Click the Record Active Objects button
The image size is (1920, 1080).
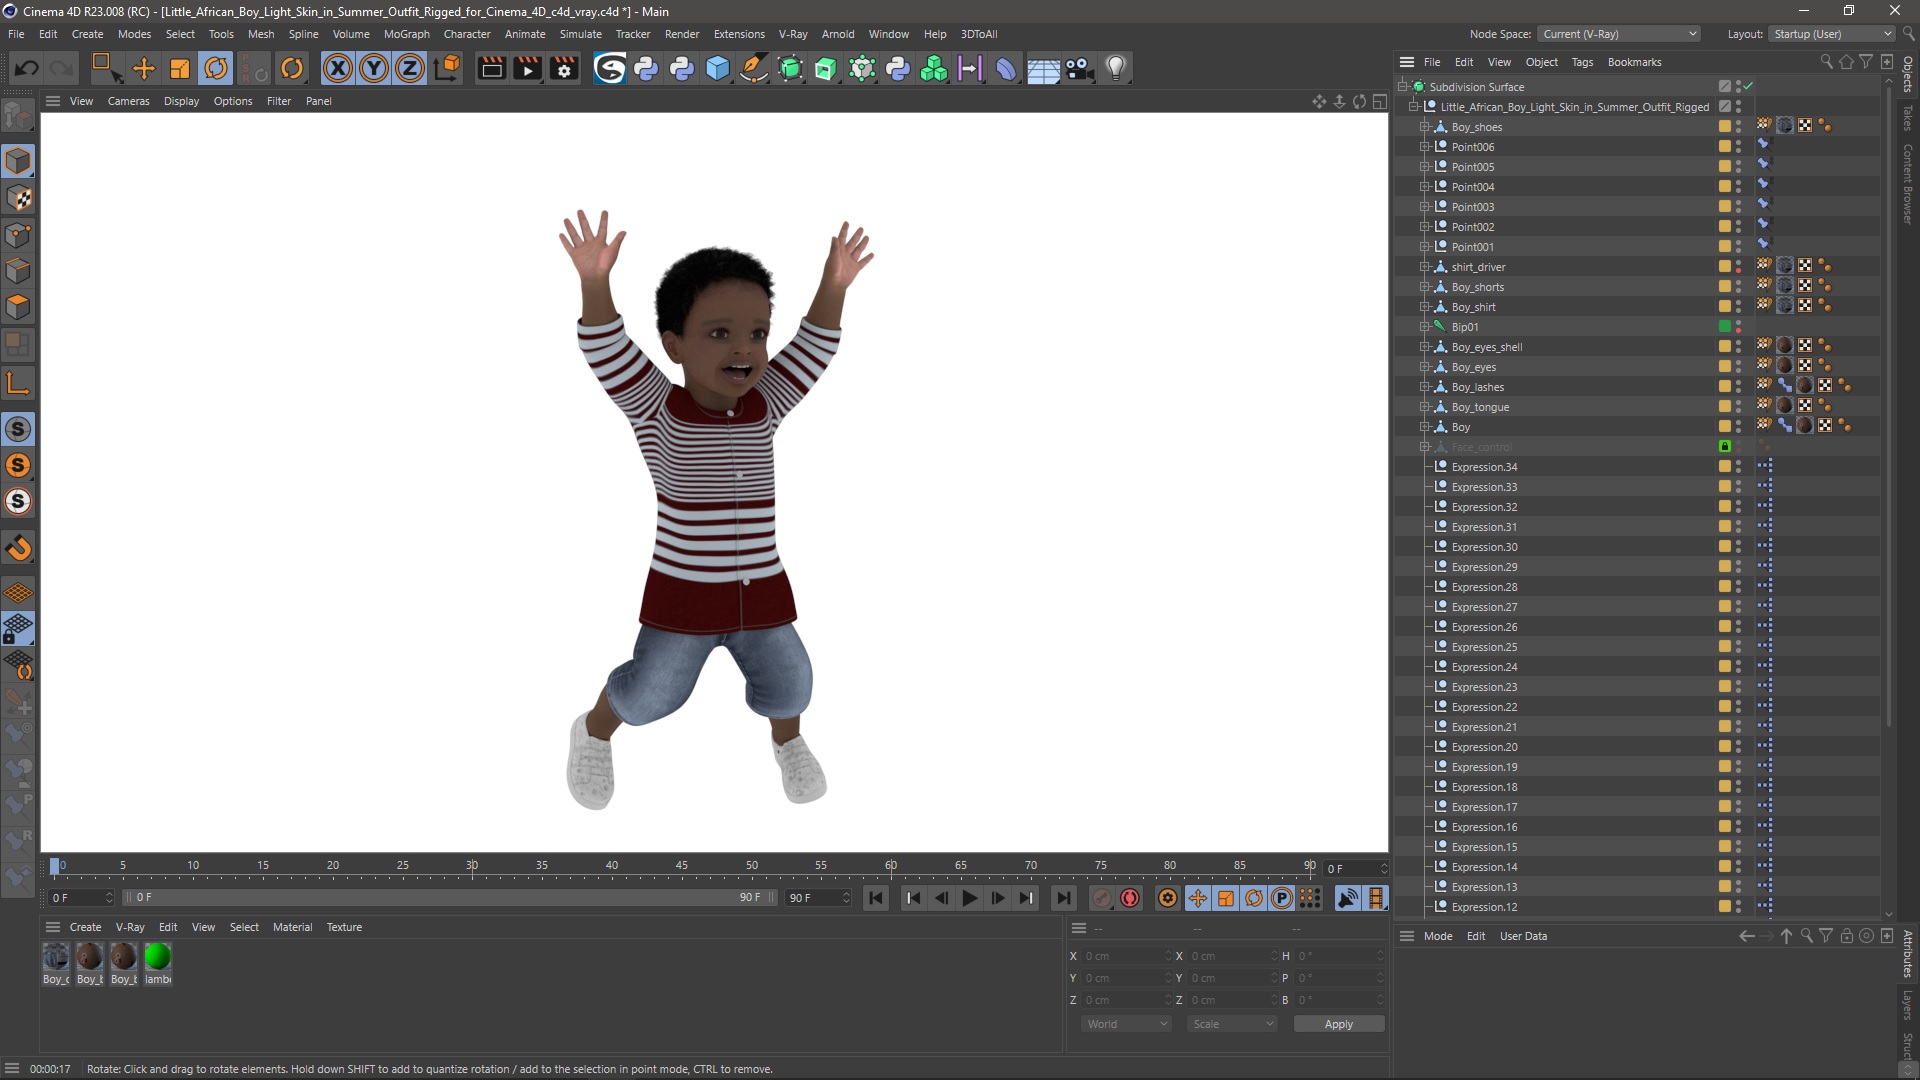point(1102,898)
